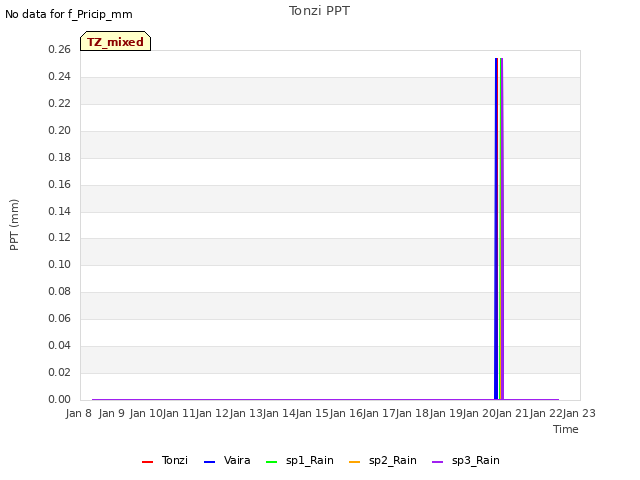Click the 0.16 y-axis tick label
This screenshot has height=480, width=640.
60,184
